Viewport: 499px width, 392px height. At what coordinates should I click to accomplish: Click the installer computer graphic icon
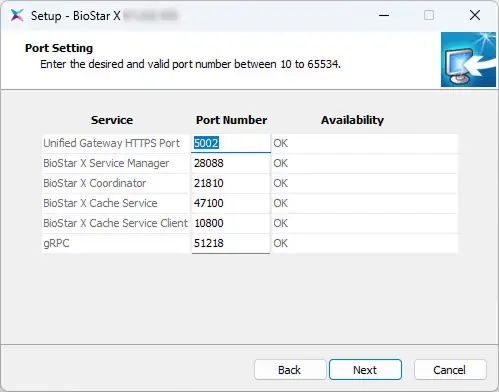(468, 59)
